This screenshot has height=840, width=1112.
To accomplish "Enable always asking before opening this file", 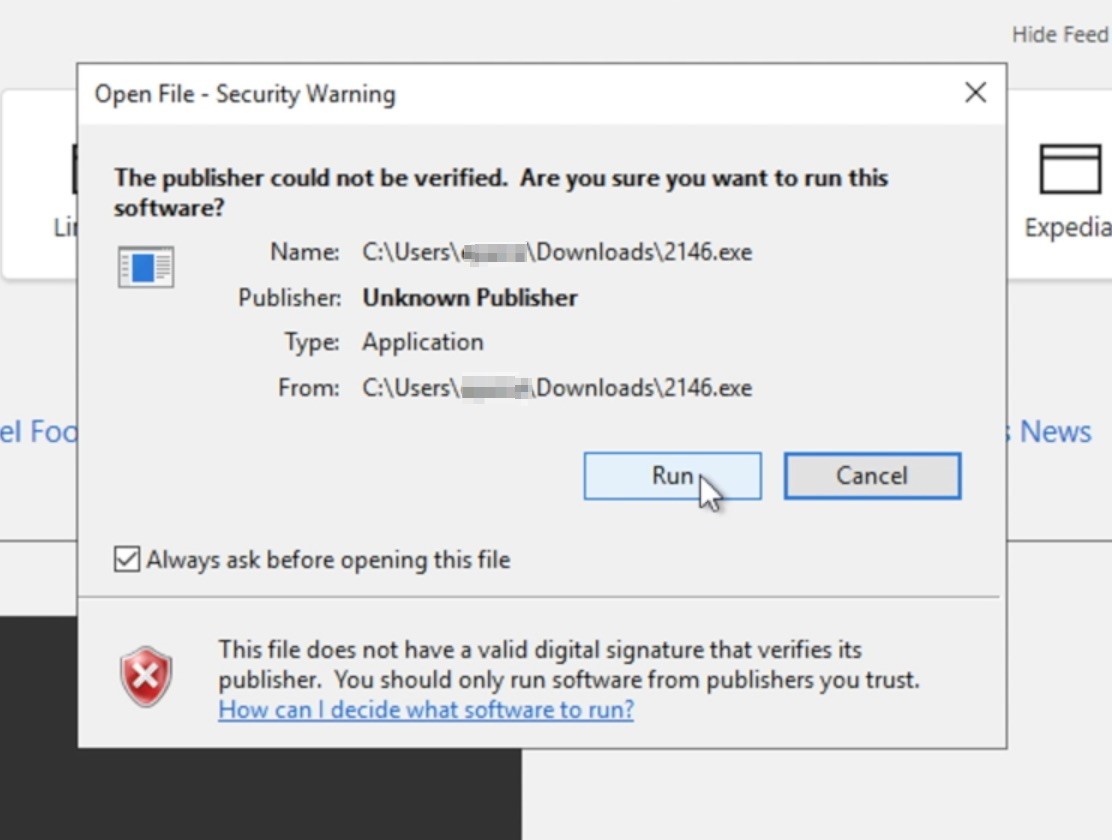I will tap(126, 559).
